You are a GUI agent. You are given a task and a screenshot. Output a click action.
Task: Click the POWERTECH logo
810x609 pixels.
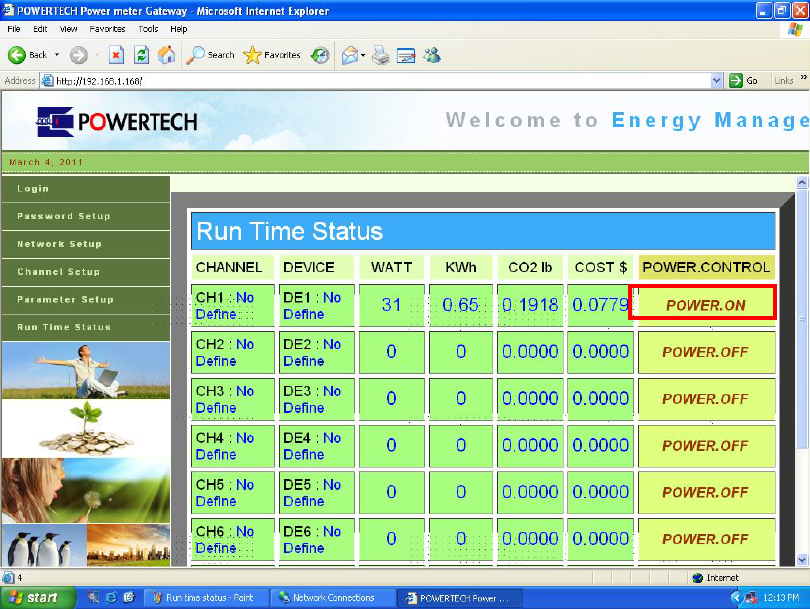117,122
